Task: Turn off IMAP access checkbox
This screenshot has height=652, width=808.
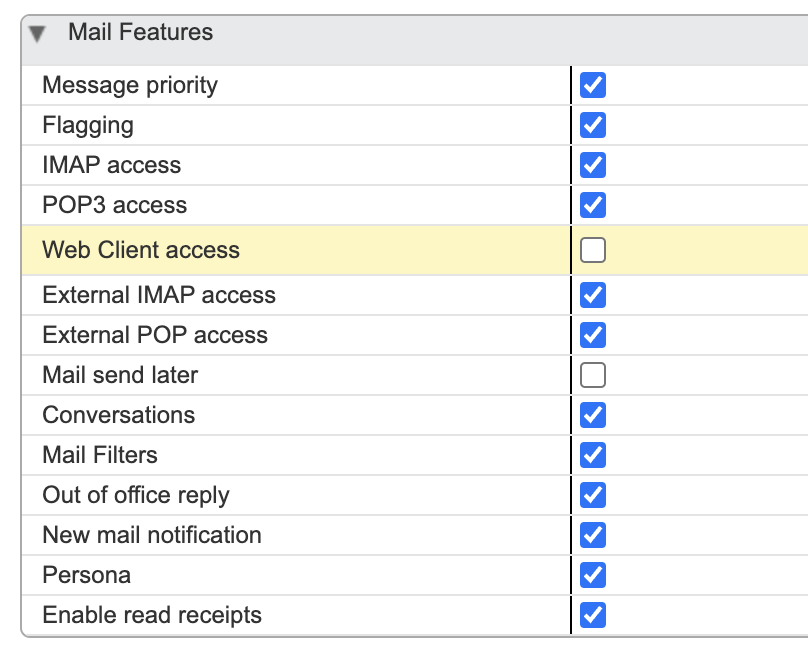Action: point(593,165)
